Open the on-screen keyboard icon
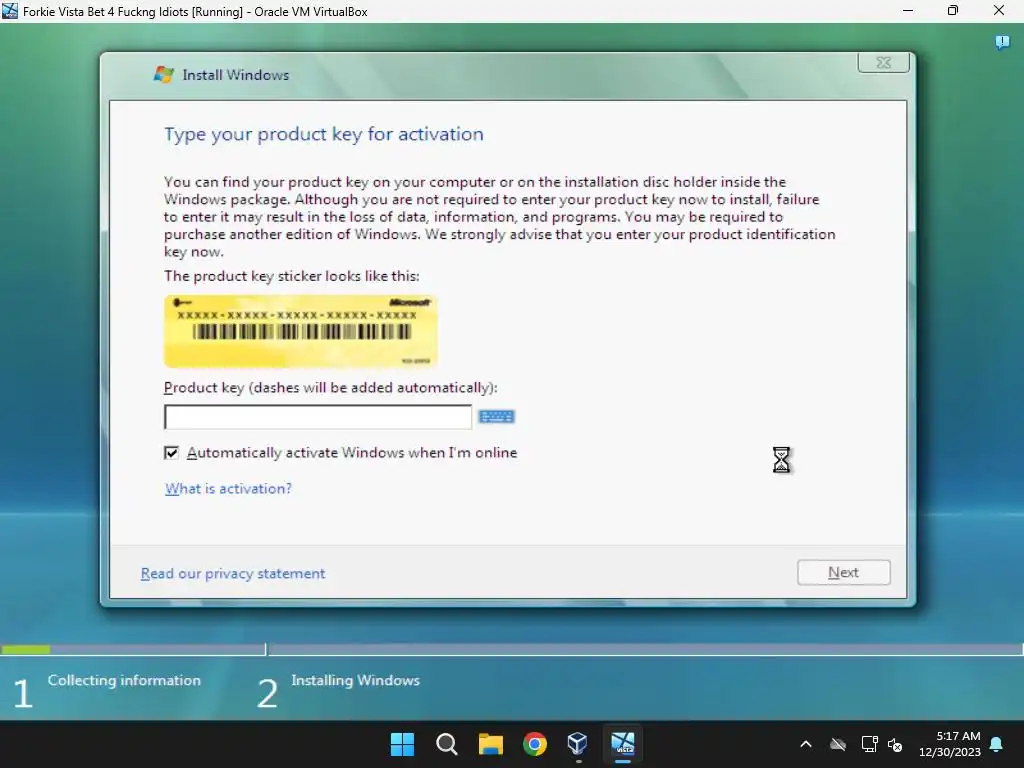The height and width of the screenshot is (768, 1024). (496, 417)
